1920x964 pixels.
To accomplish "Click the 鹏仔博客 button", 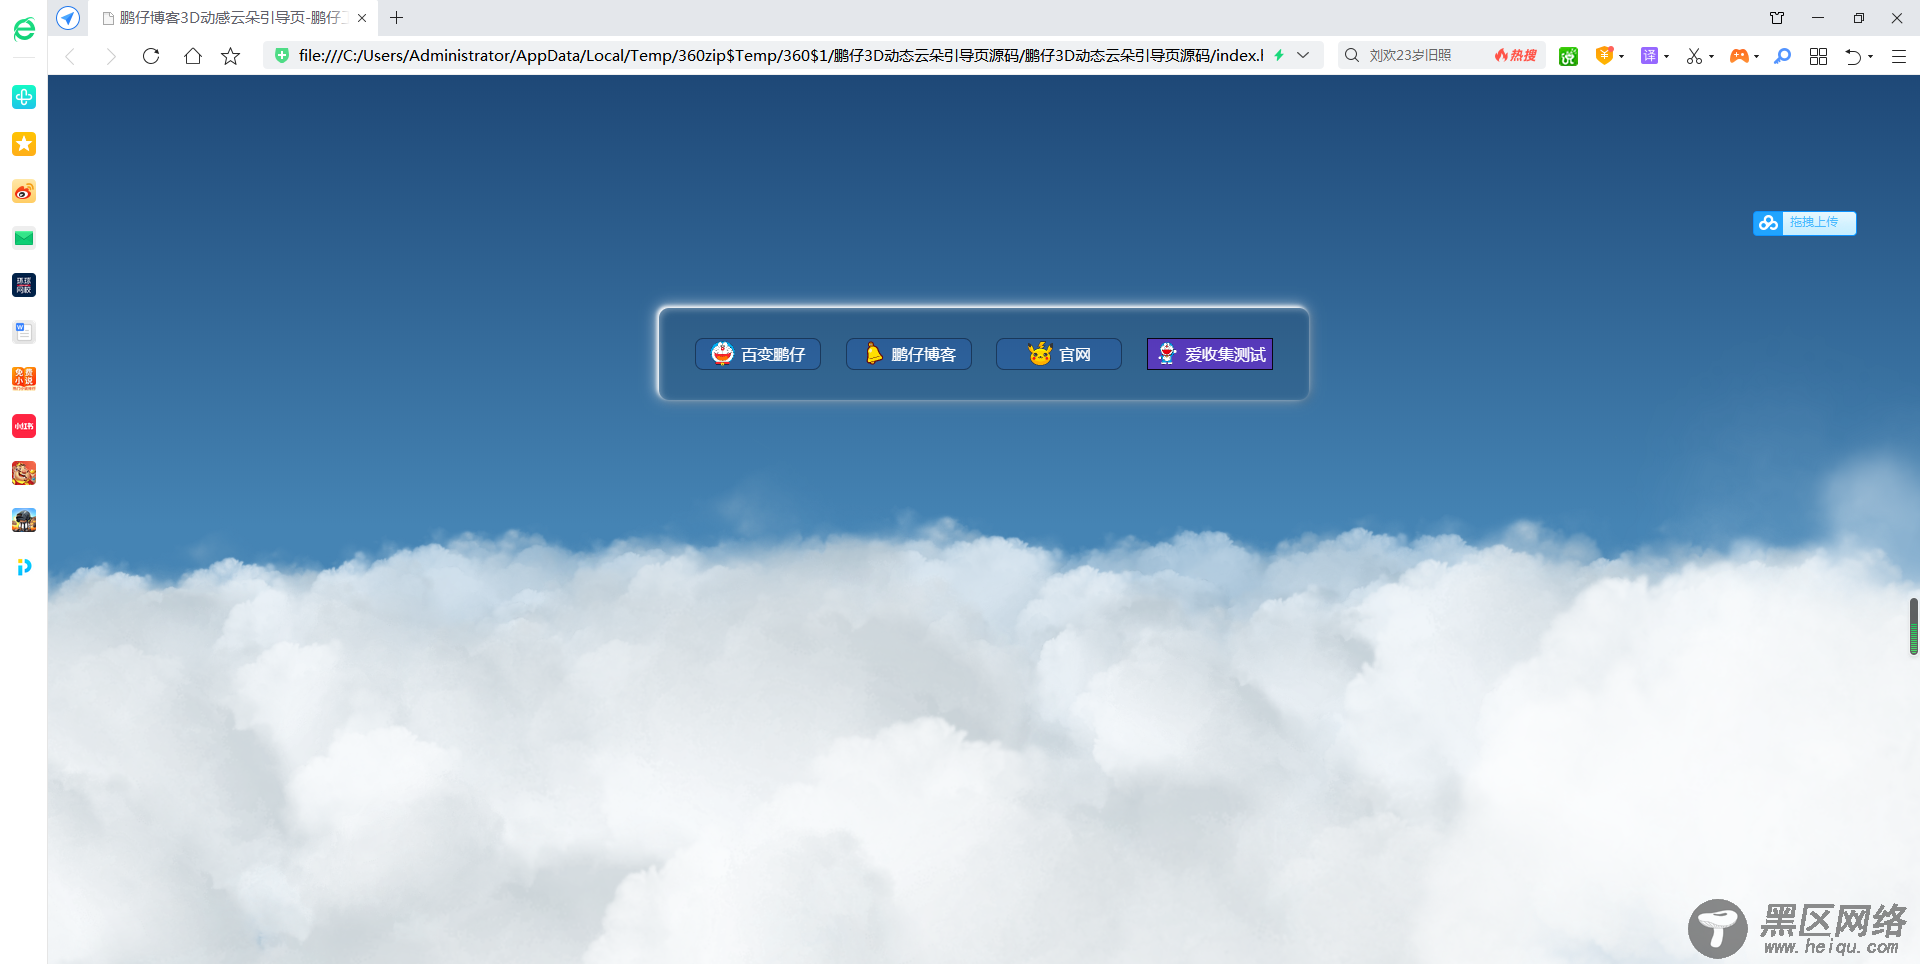I will point(909,354).
